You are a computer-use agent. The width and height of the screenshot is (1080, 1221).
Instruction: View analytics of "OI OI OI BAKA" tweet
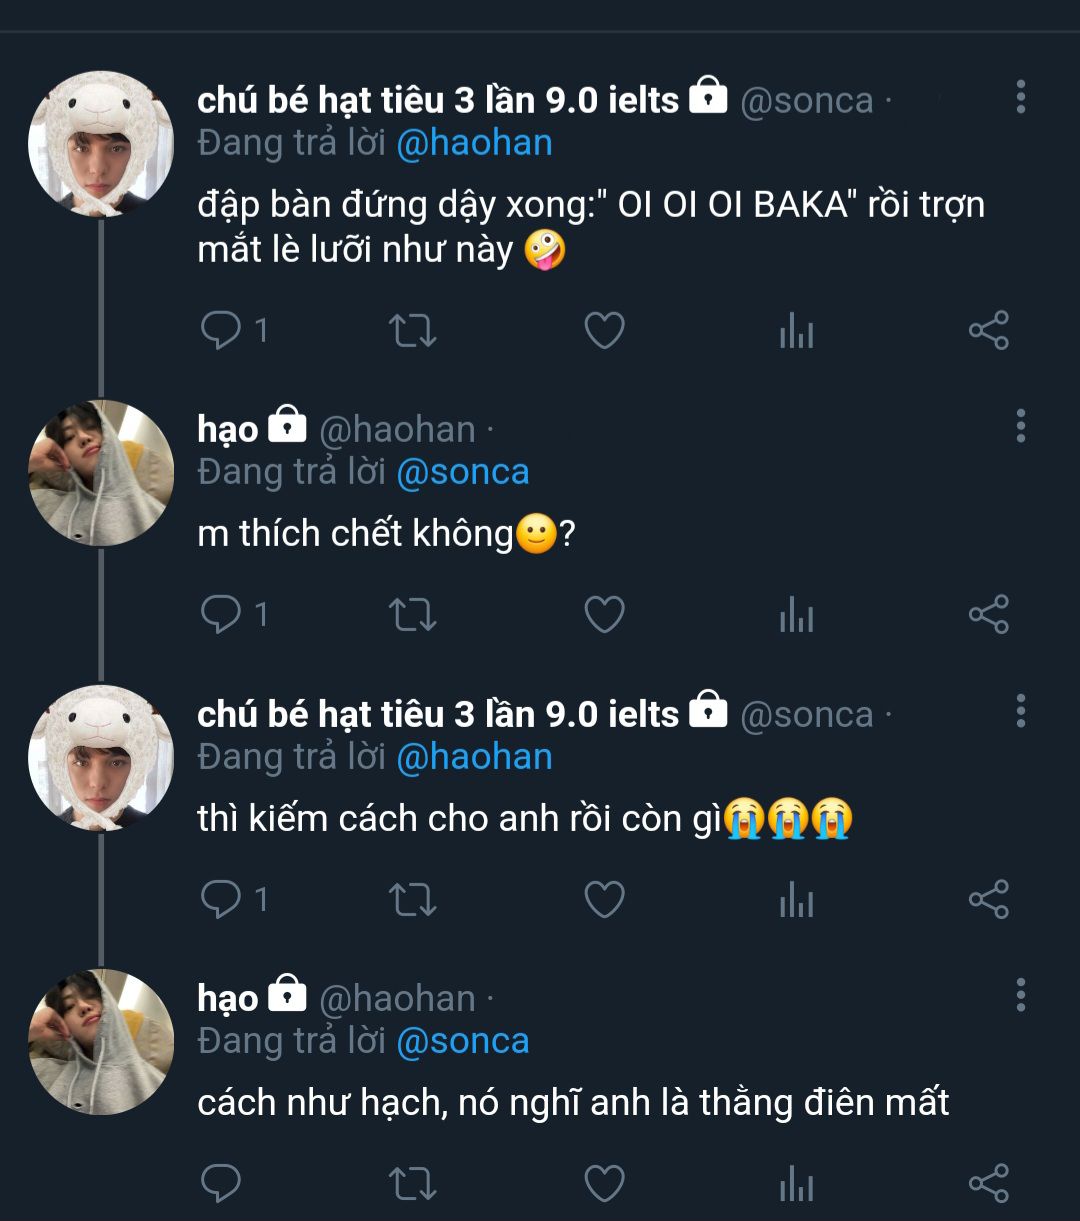click(796, 330)
